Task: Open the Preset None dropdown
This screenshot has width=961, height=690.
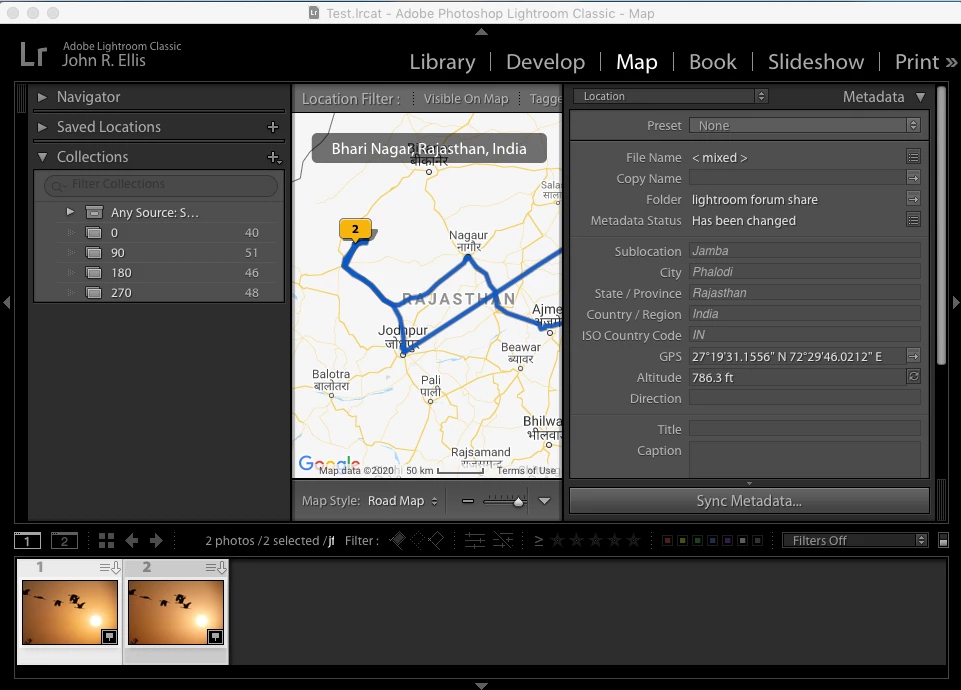Action: (805, 126)
